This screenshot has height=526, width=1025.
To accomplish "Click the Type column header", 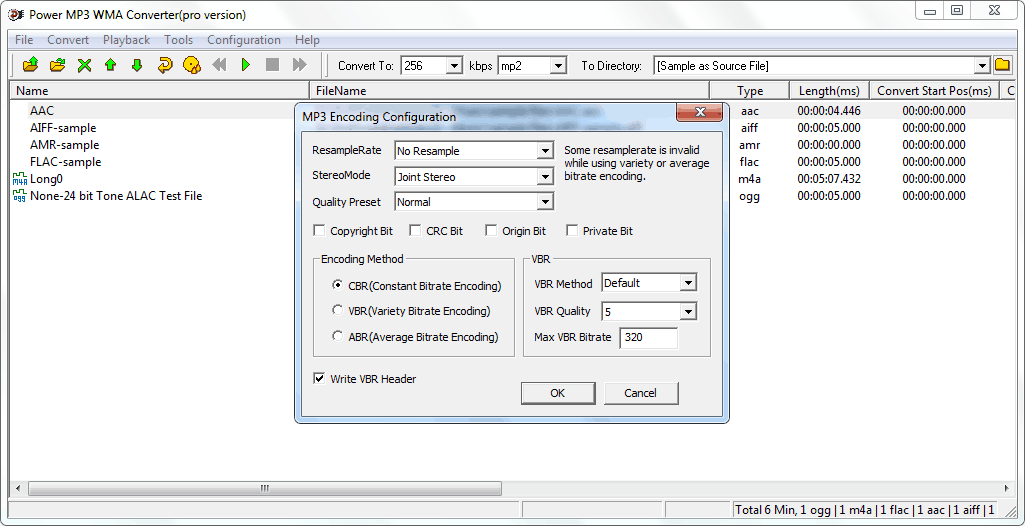I will coord(750,91).
